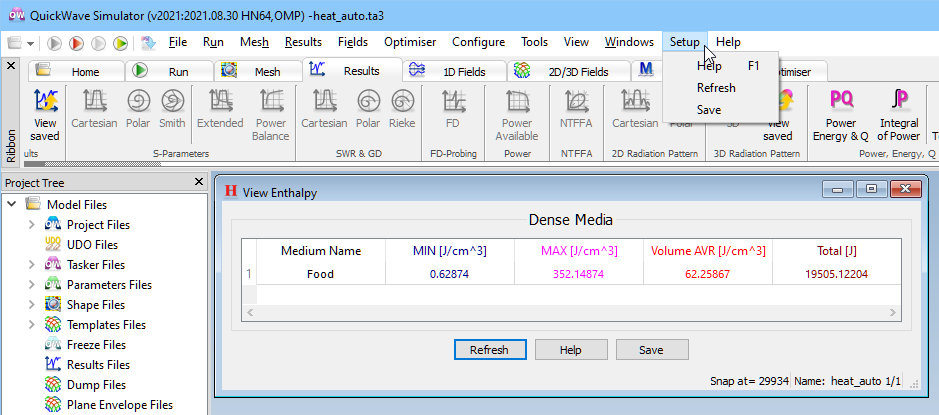The width and height of the screenshot is (939, 415).
Task: Click the third gray circle toolbar icon
Action: pos(98,43)
